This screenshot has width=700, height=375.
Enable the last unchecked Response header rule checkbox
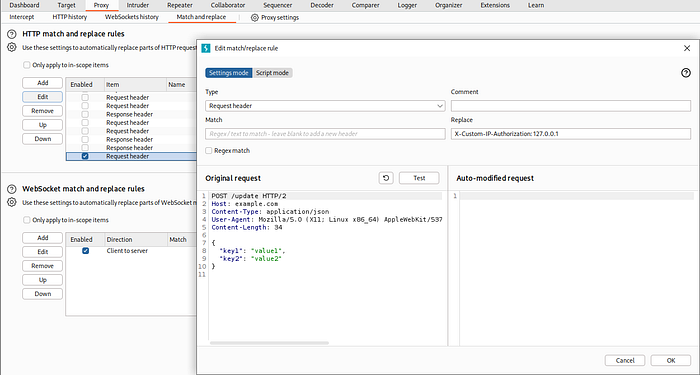point(85,148)
